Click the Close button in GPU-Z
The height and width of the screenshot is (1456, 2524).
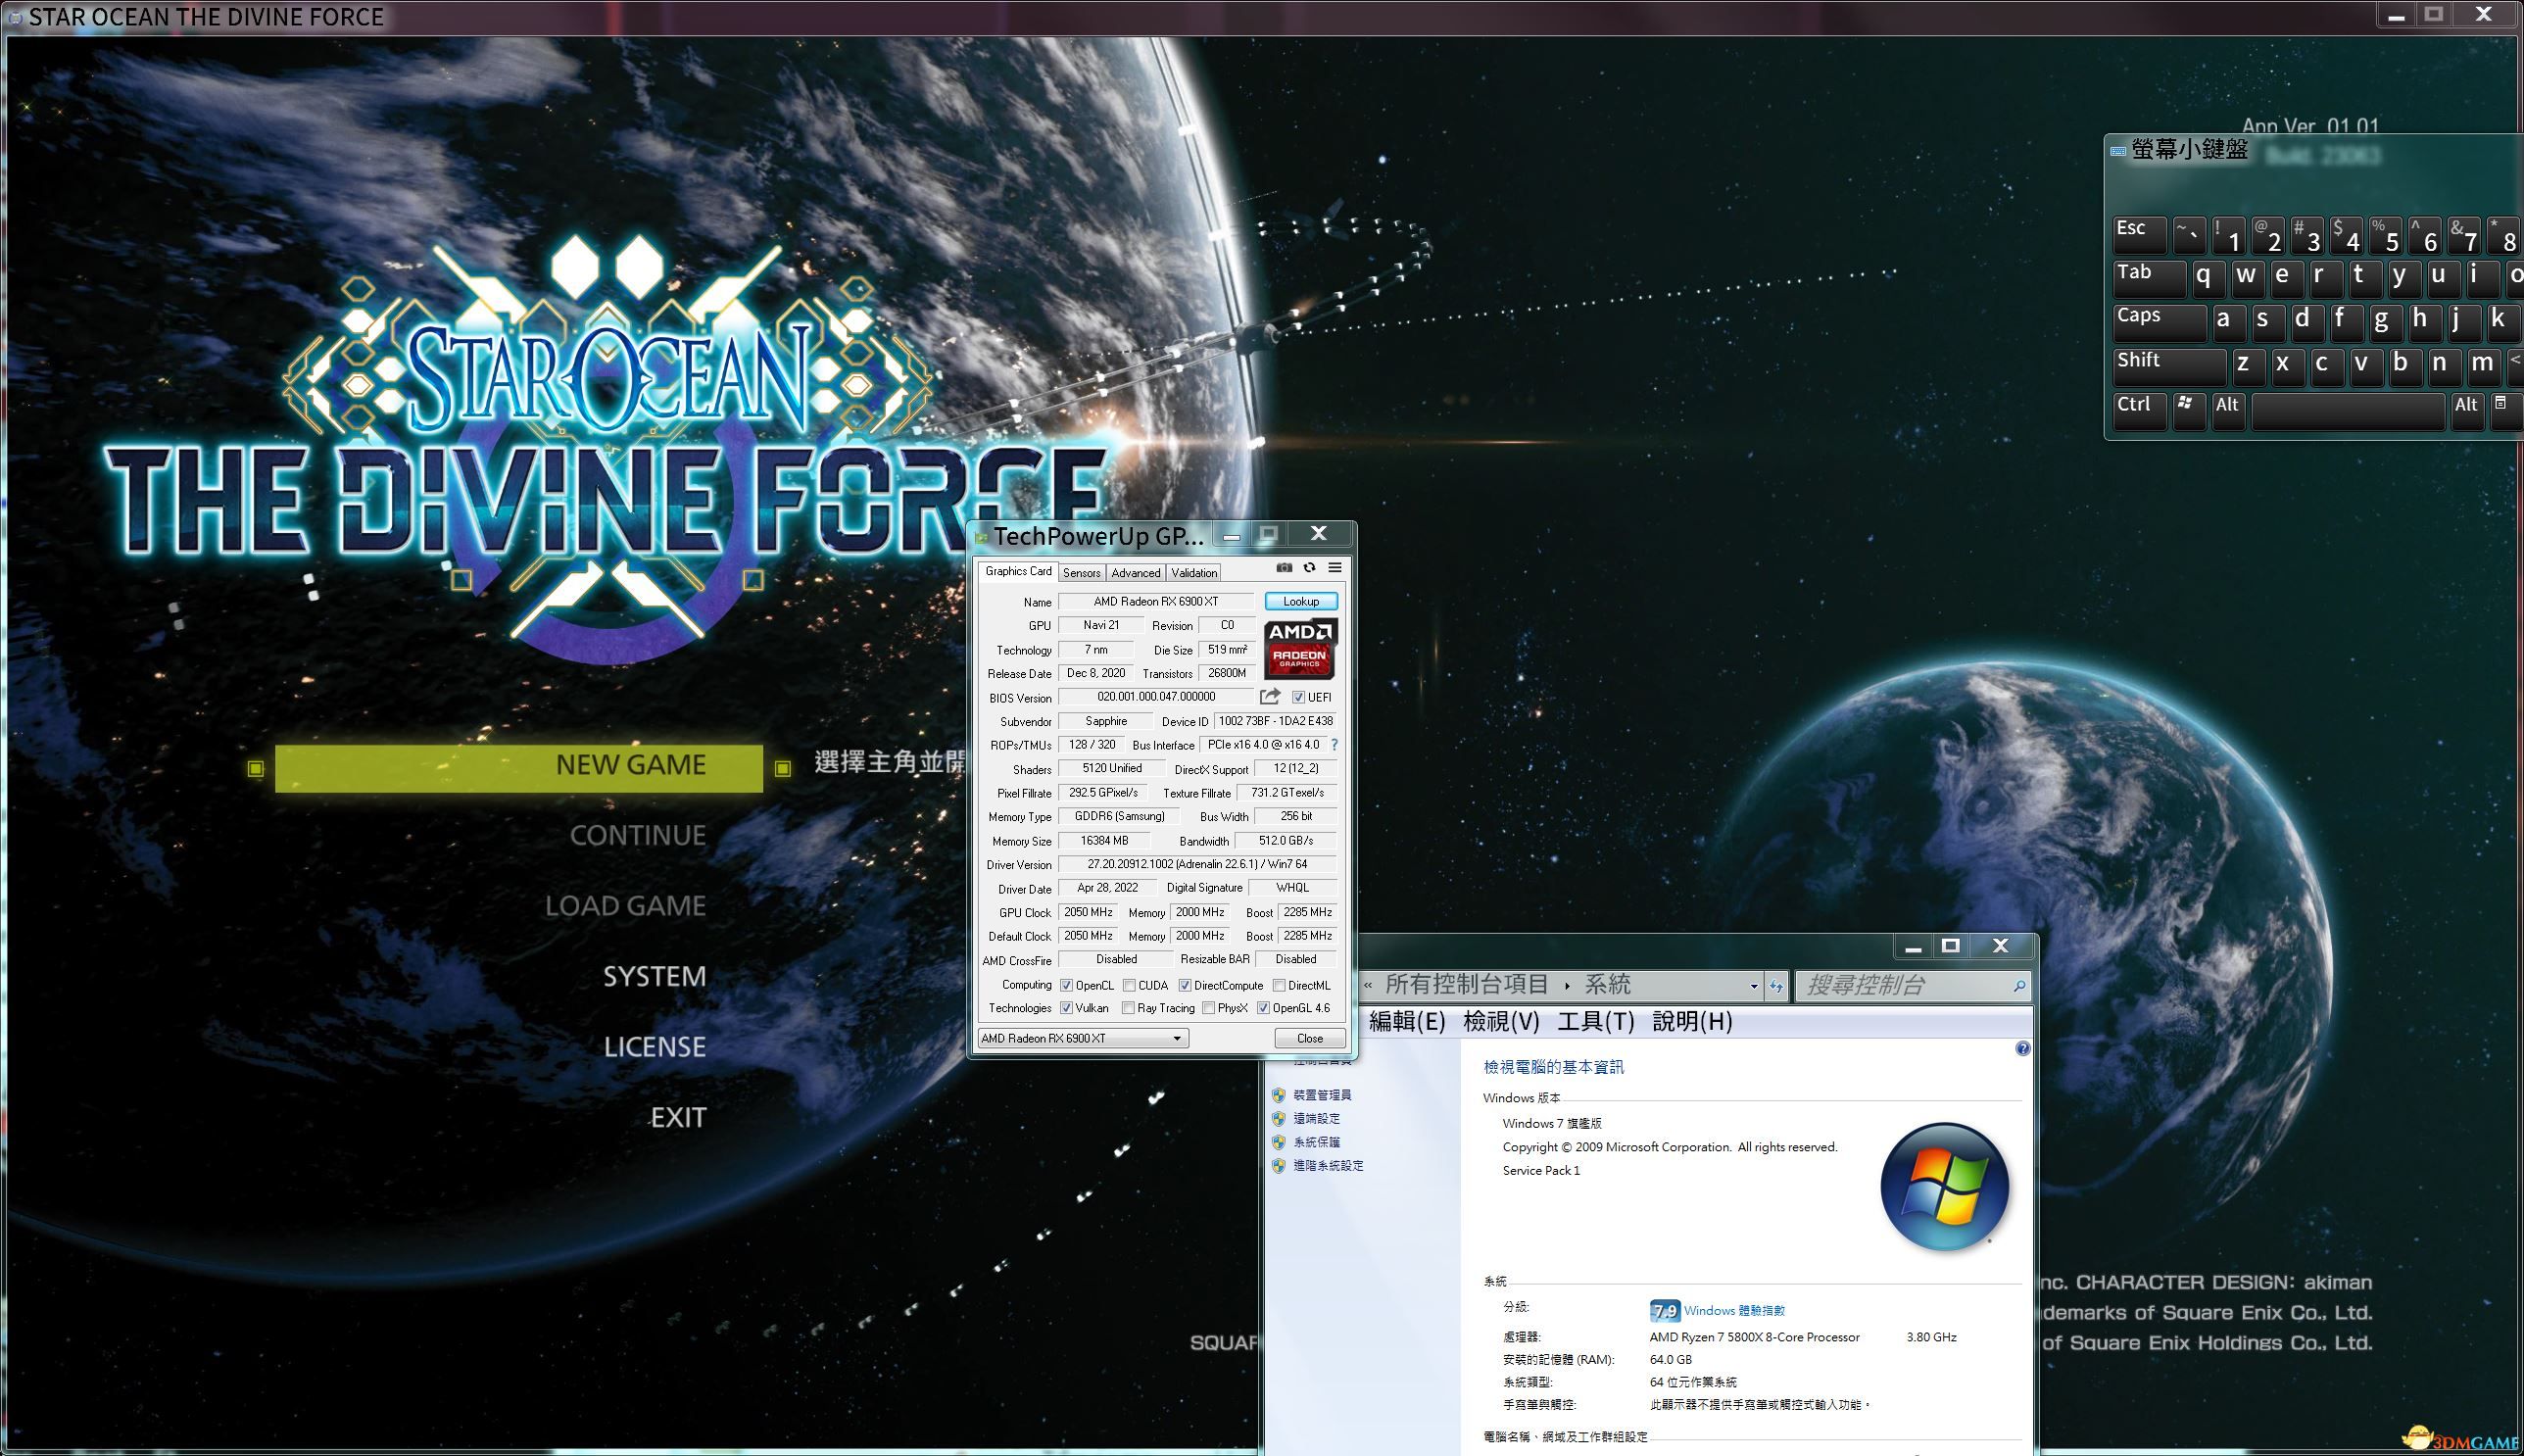coord(1309,1039)
